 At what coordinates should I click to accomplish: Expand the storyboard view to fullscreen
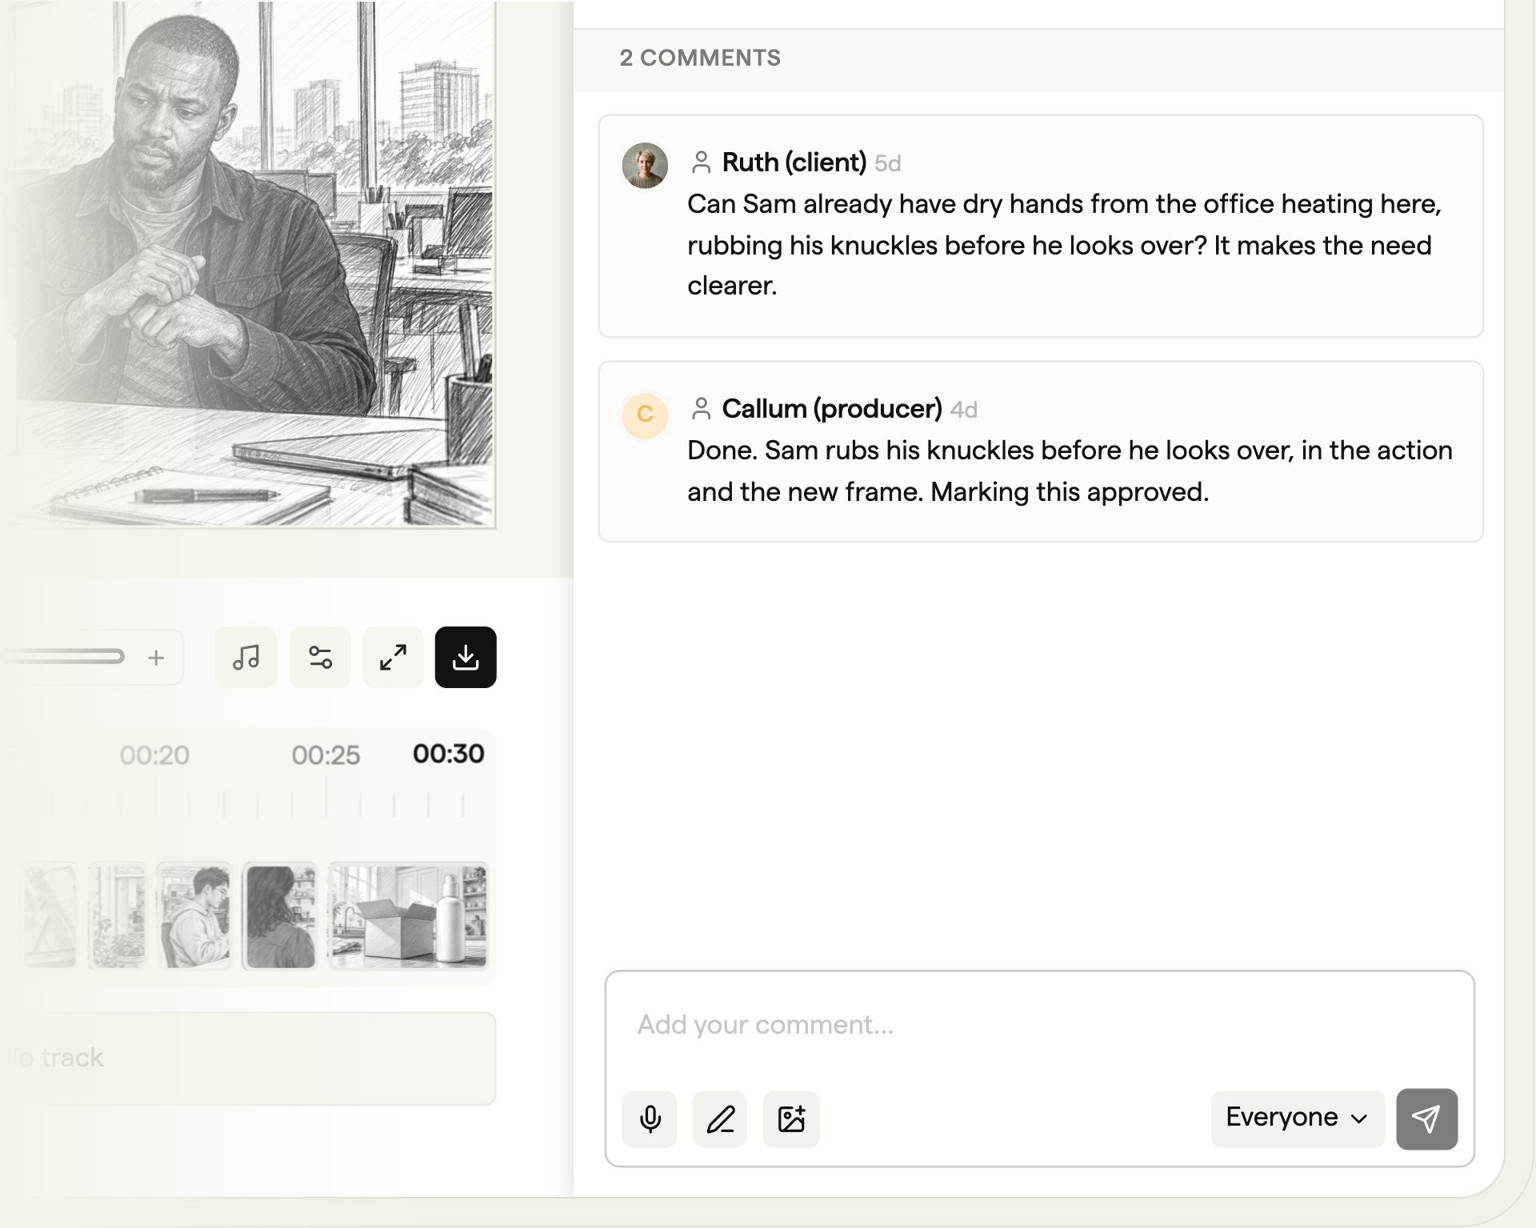click(393, 657)
